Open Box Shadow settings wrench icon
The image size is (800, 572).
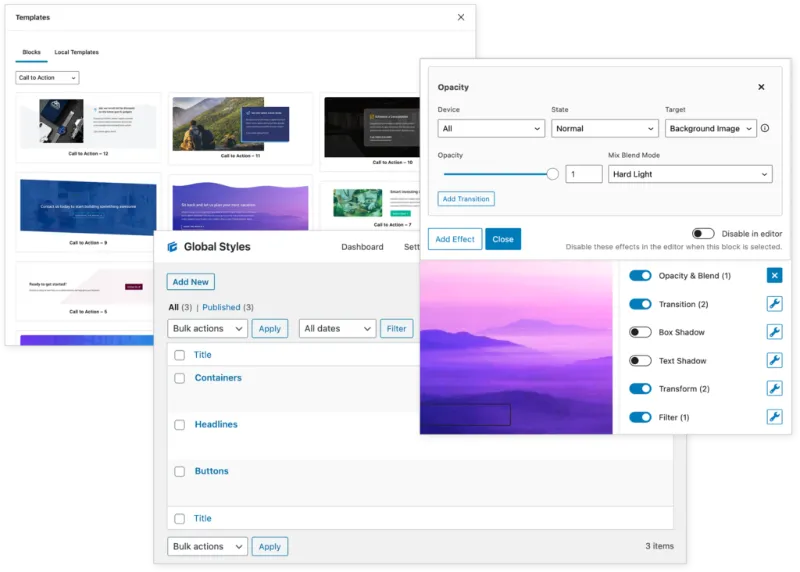pyautogui.click(x=774, y=332)
